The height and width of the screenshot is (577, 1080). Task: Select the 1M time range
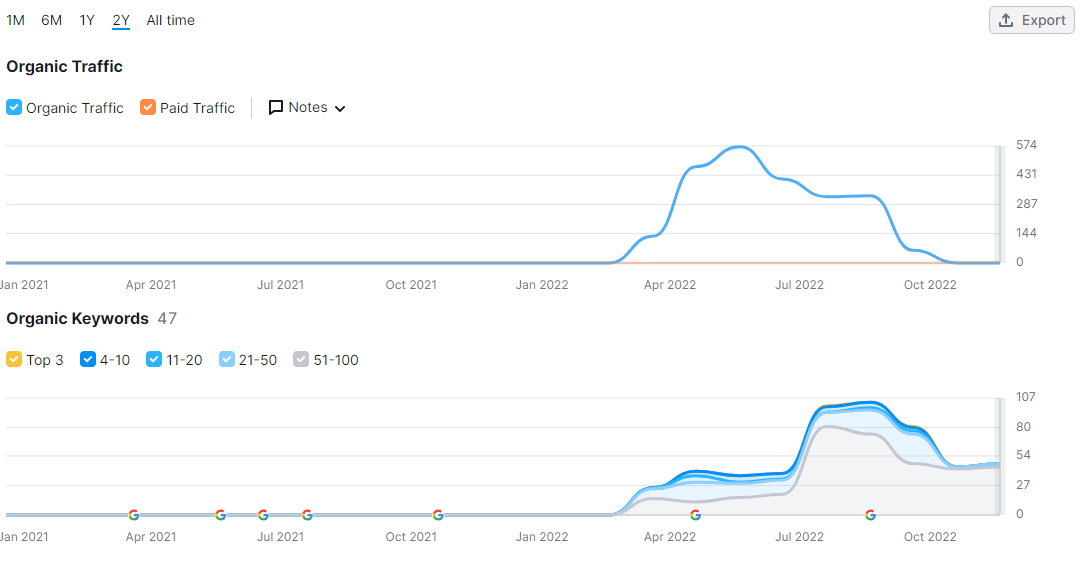pyautogui.click(x=15, y=21)
